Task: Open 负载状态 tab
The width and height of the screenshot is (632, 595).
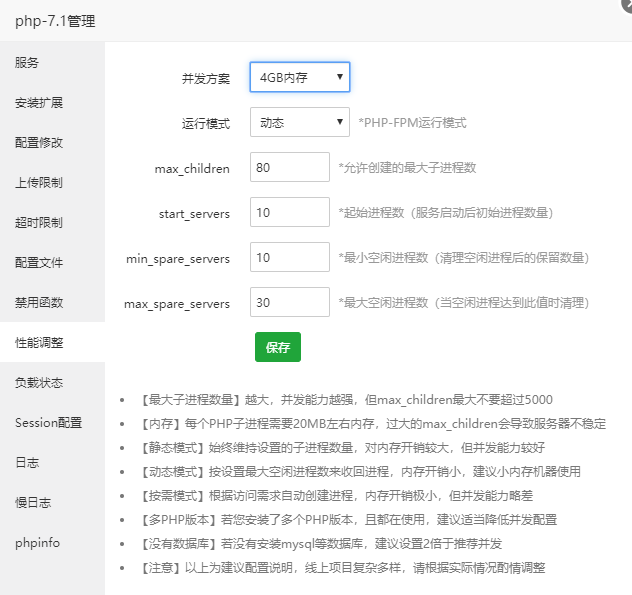Action: pyautogui.click(x=52, y=382)
